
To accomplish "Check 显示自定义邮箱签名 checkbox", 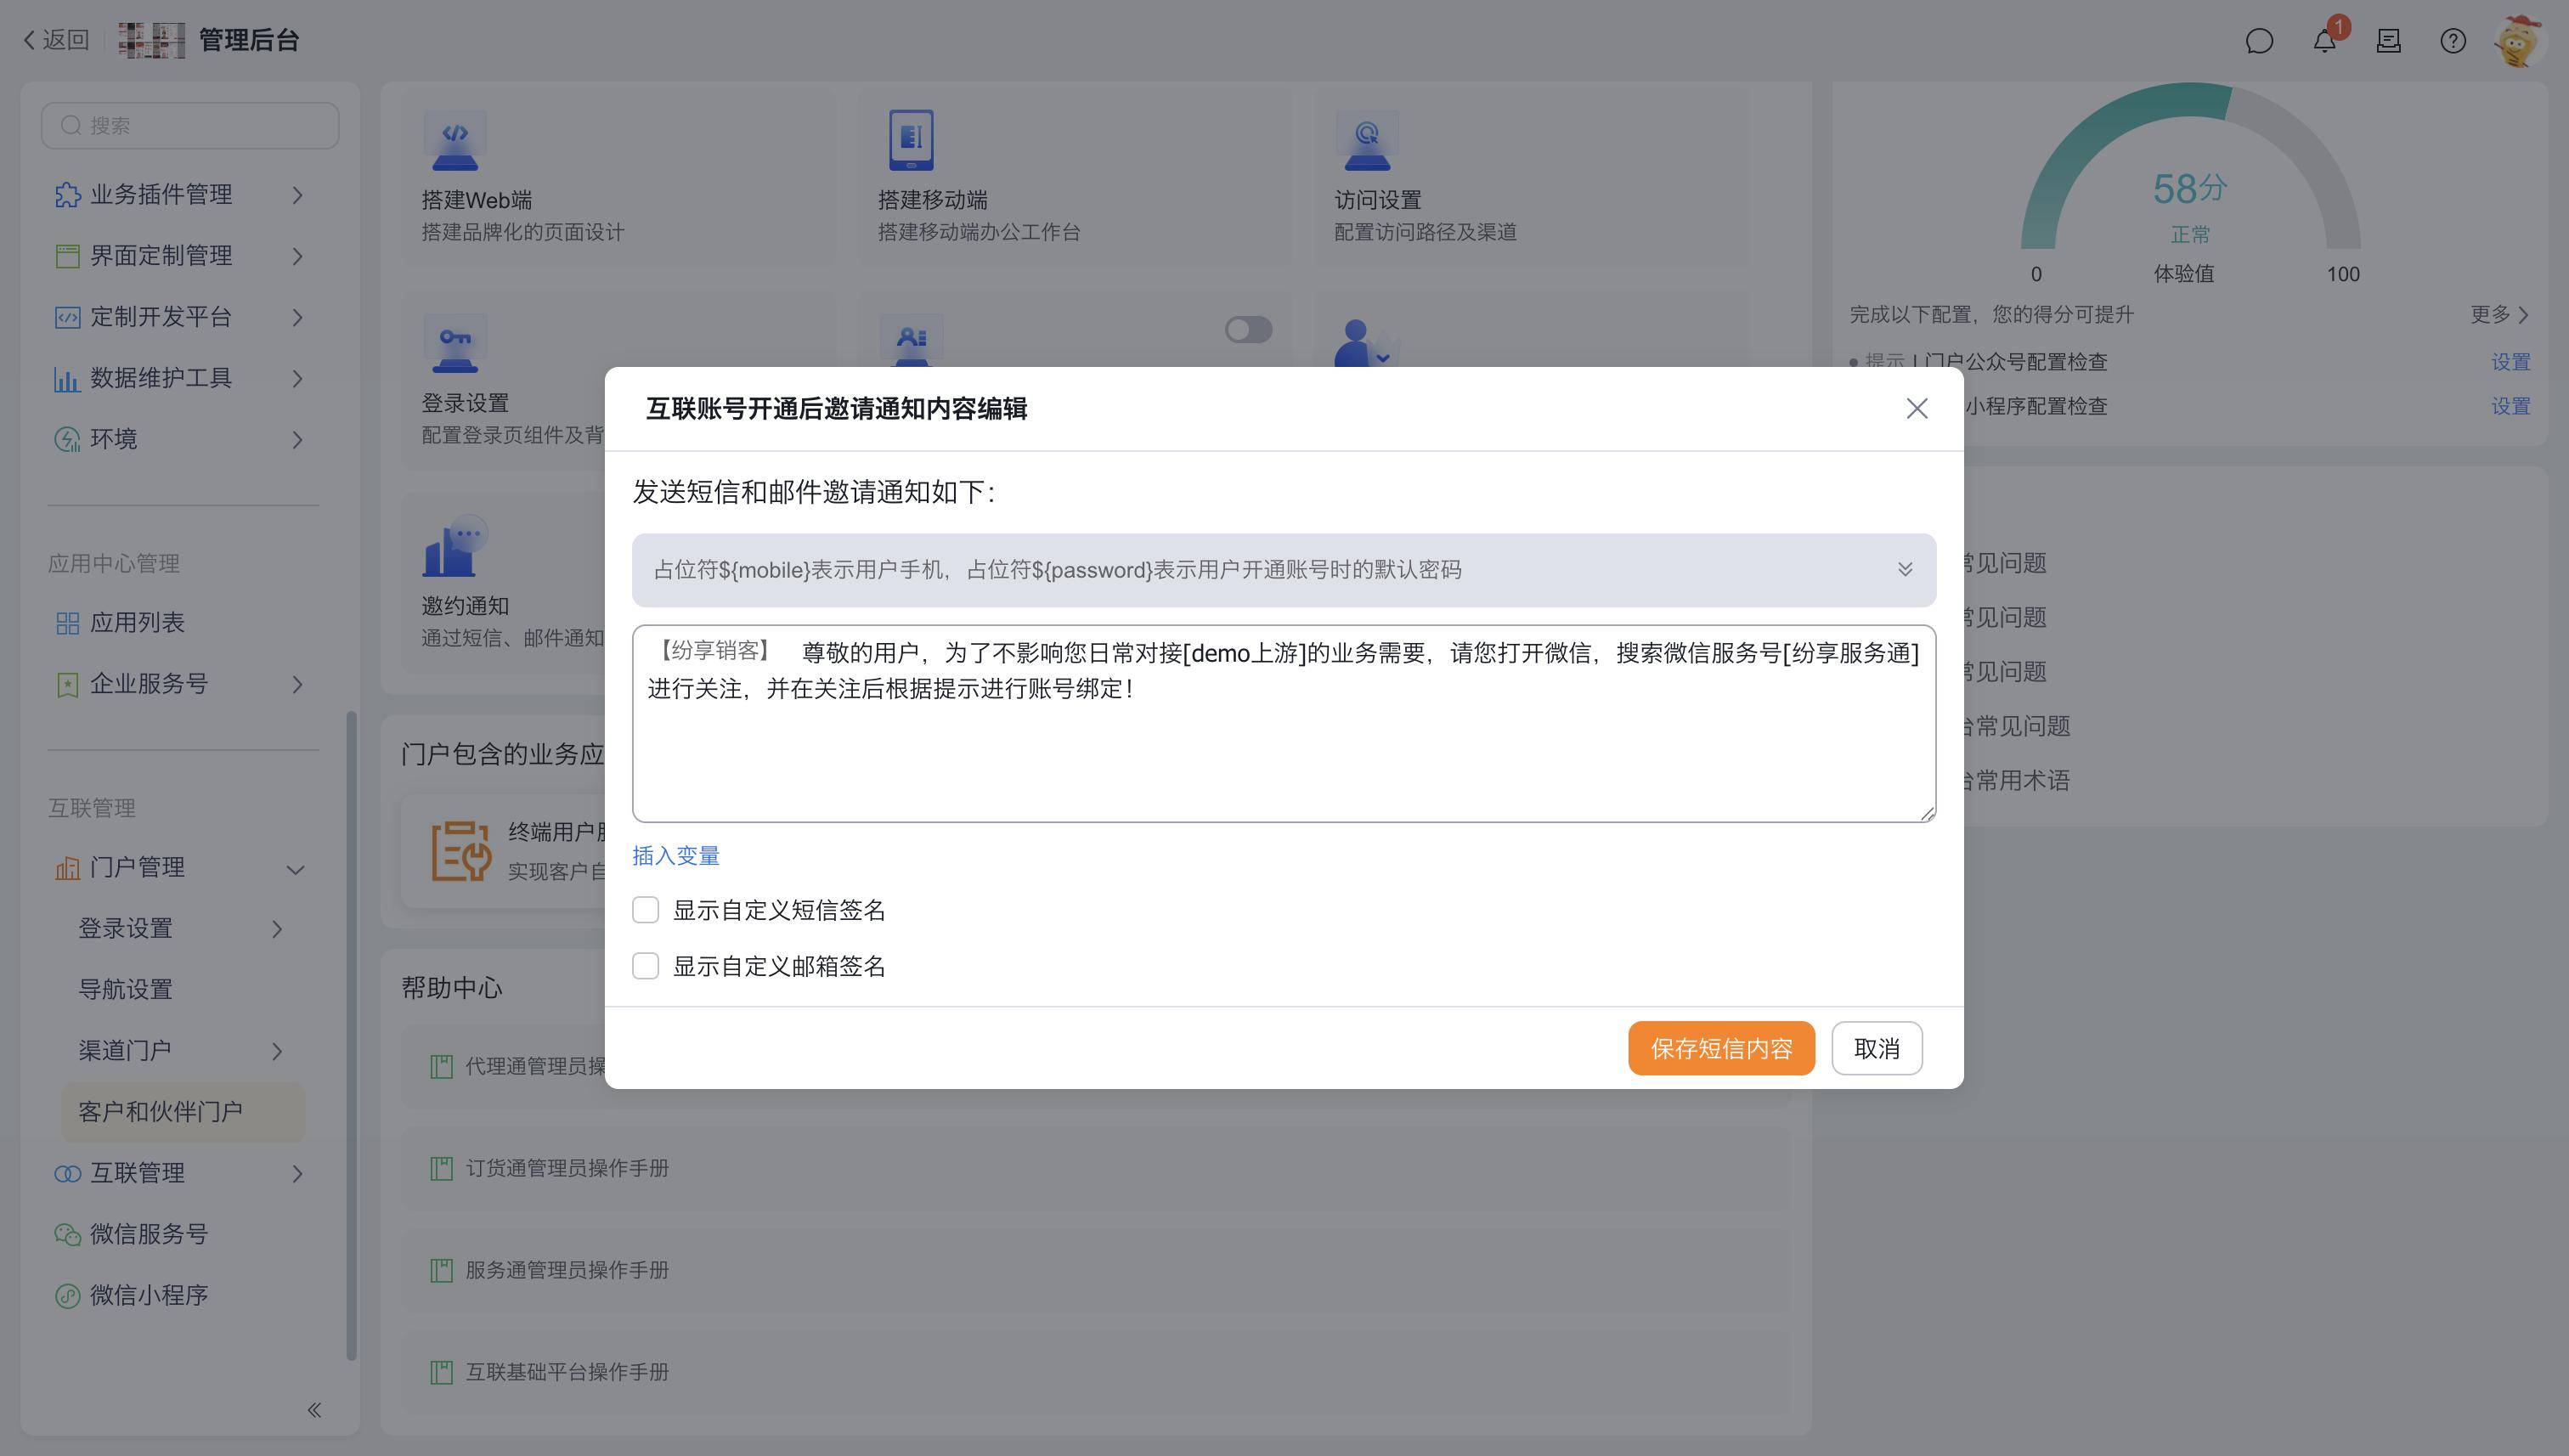I will (x=646, y=966).
